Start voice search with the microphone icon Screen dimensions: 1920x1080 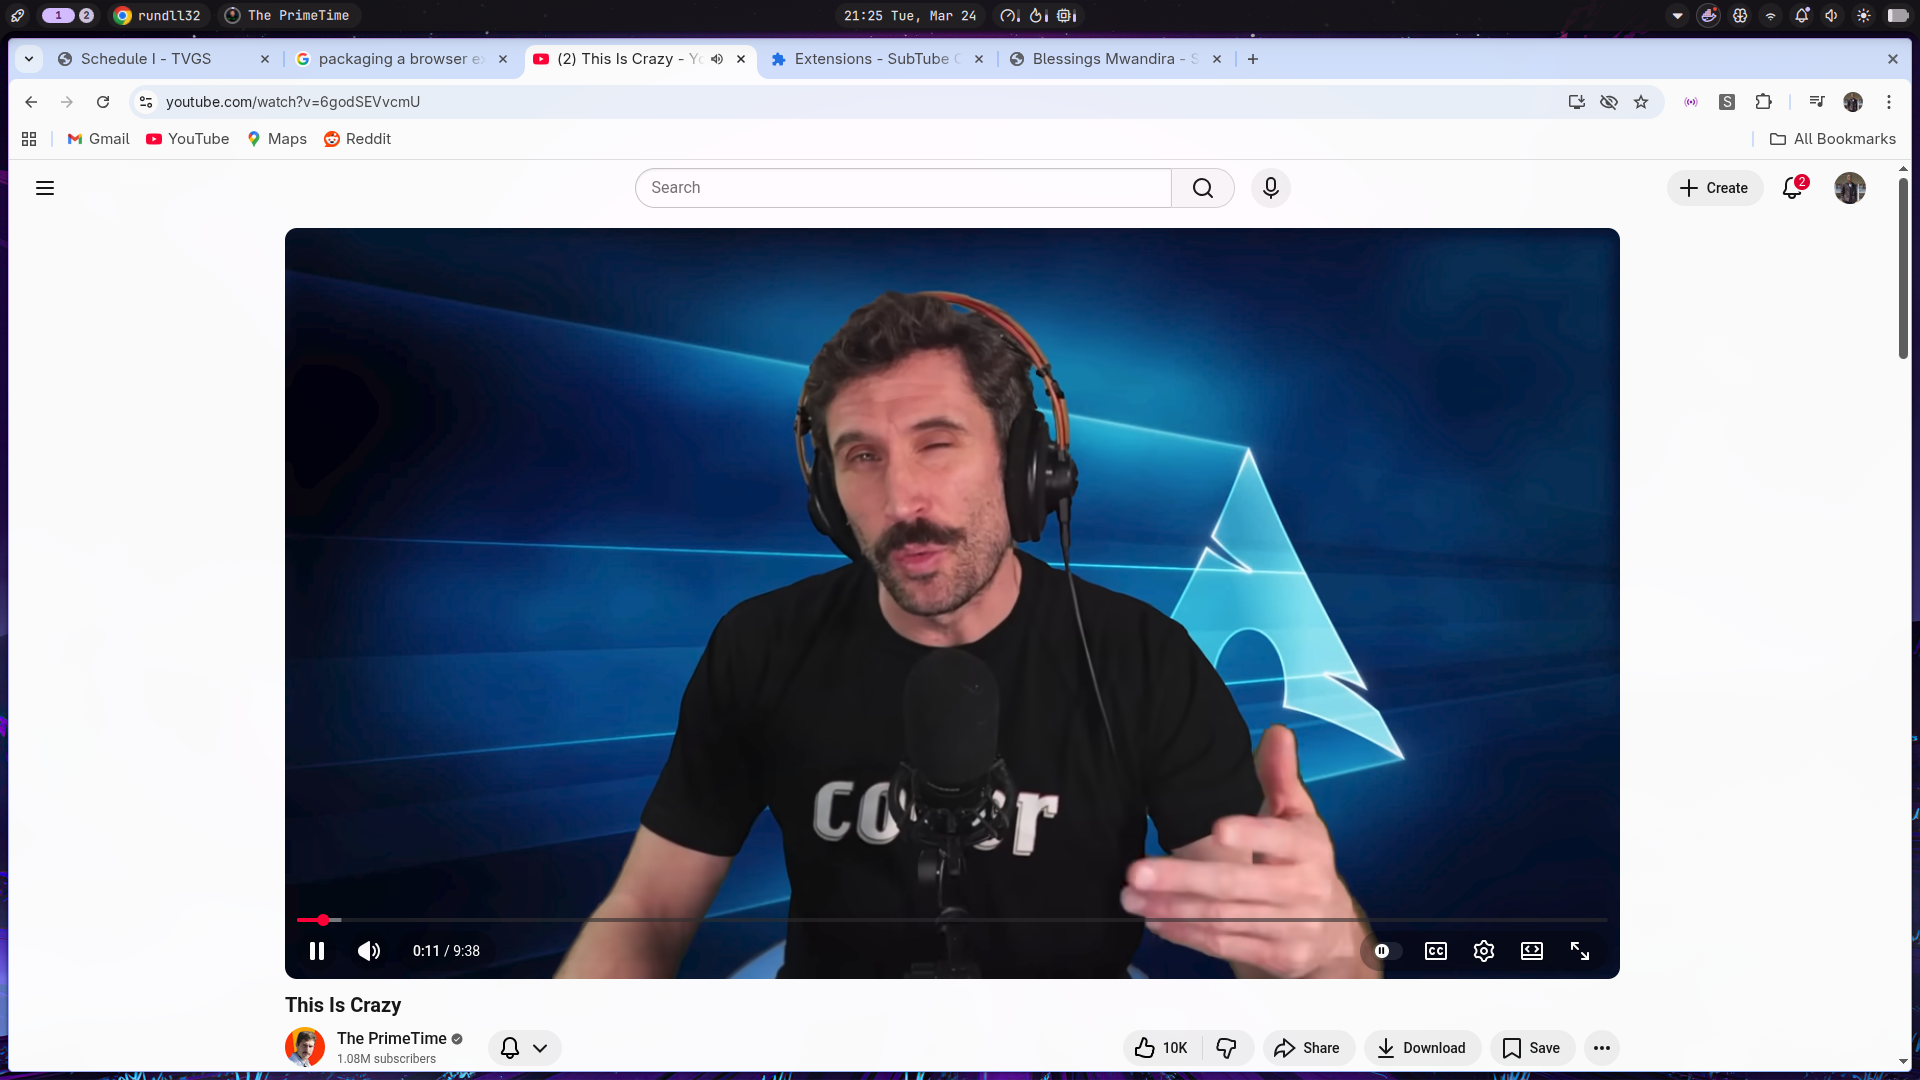[x=1270, y=187]
